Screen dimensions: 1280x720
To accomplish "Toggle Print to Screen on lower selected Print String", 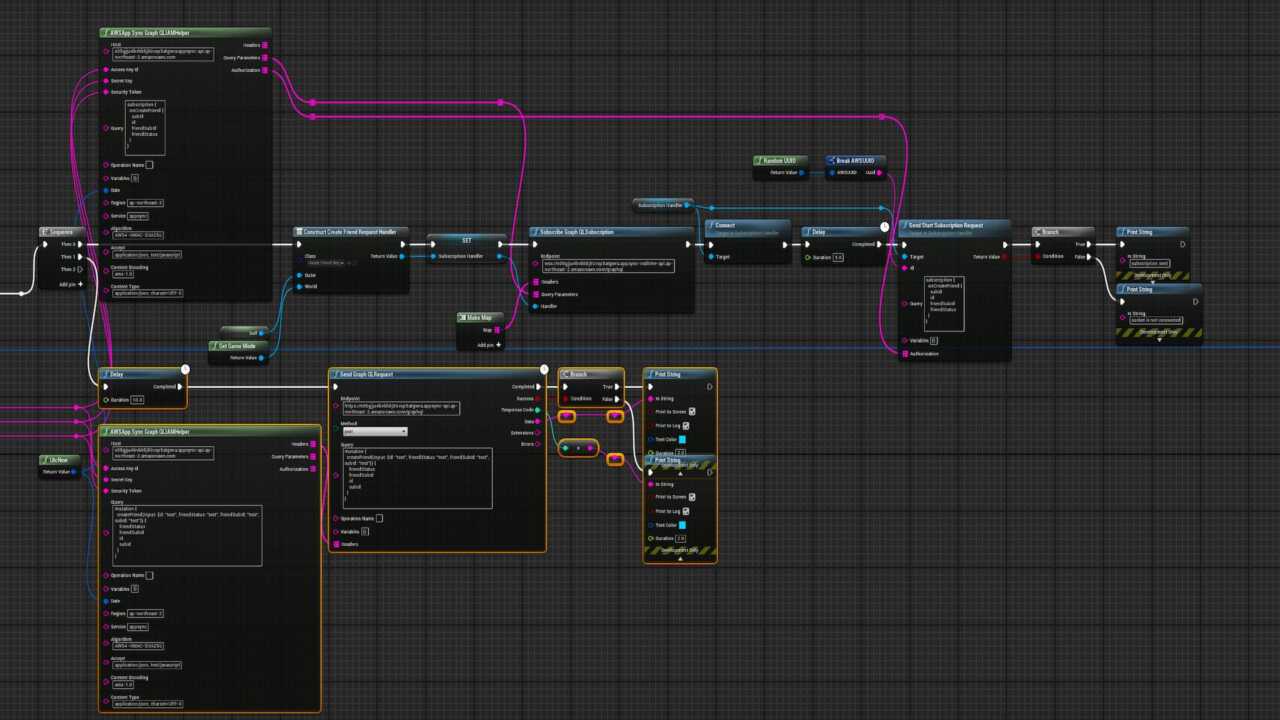I will pyautogui.click(x=692, y=497).
